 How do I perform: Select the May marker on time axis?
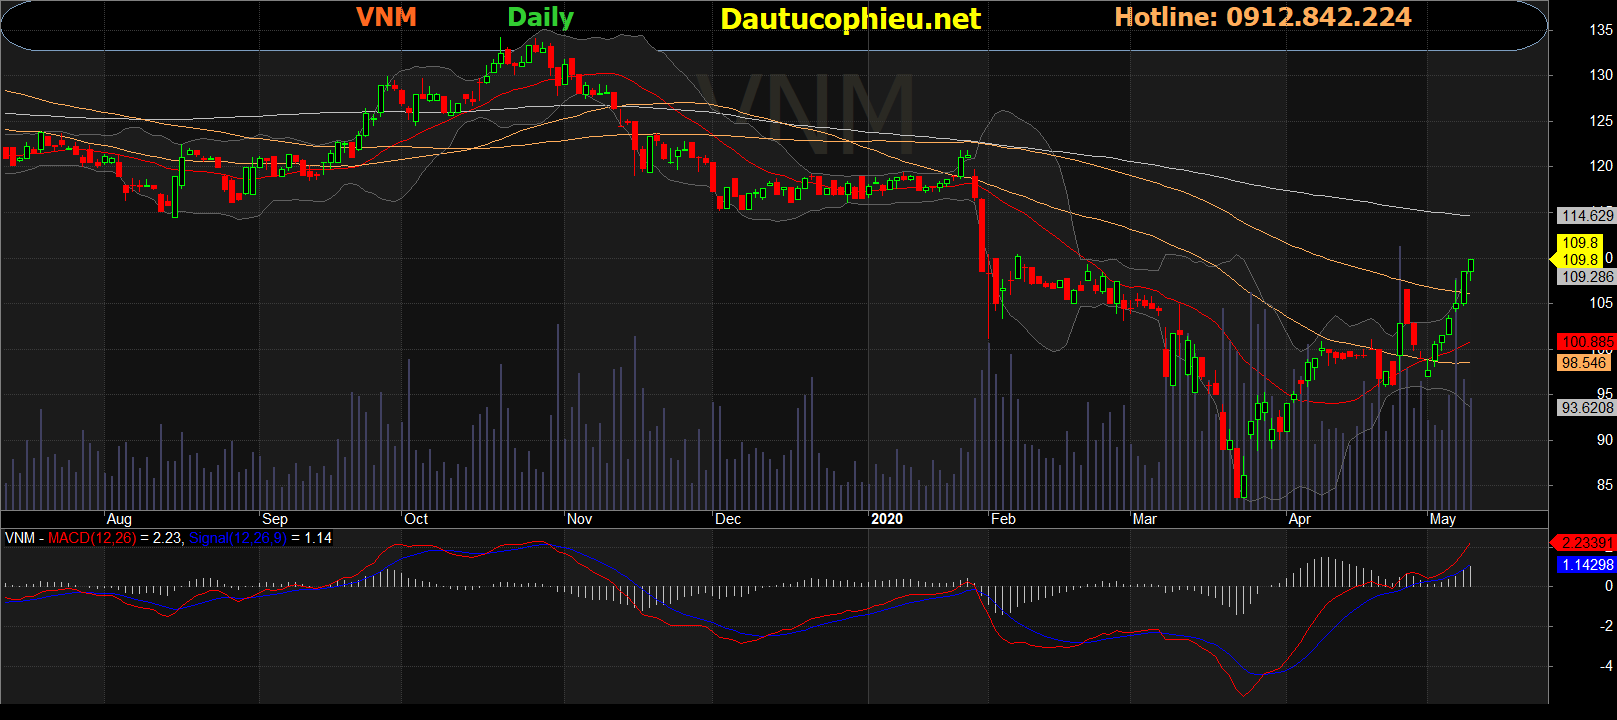[x=1443, y=519]
